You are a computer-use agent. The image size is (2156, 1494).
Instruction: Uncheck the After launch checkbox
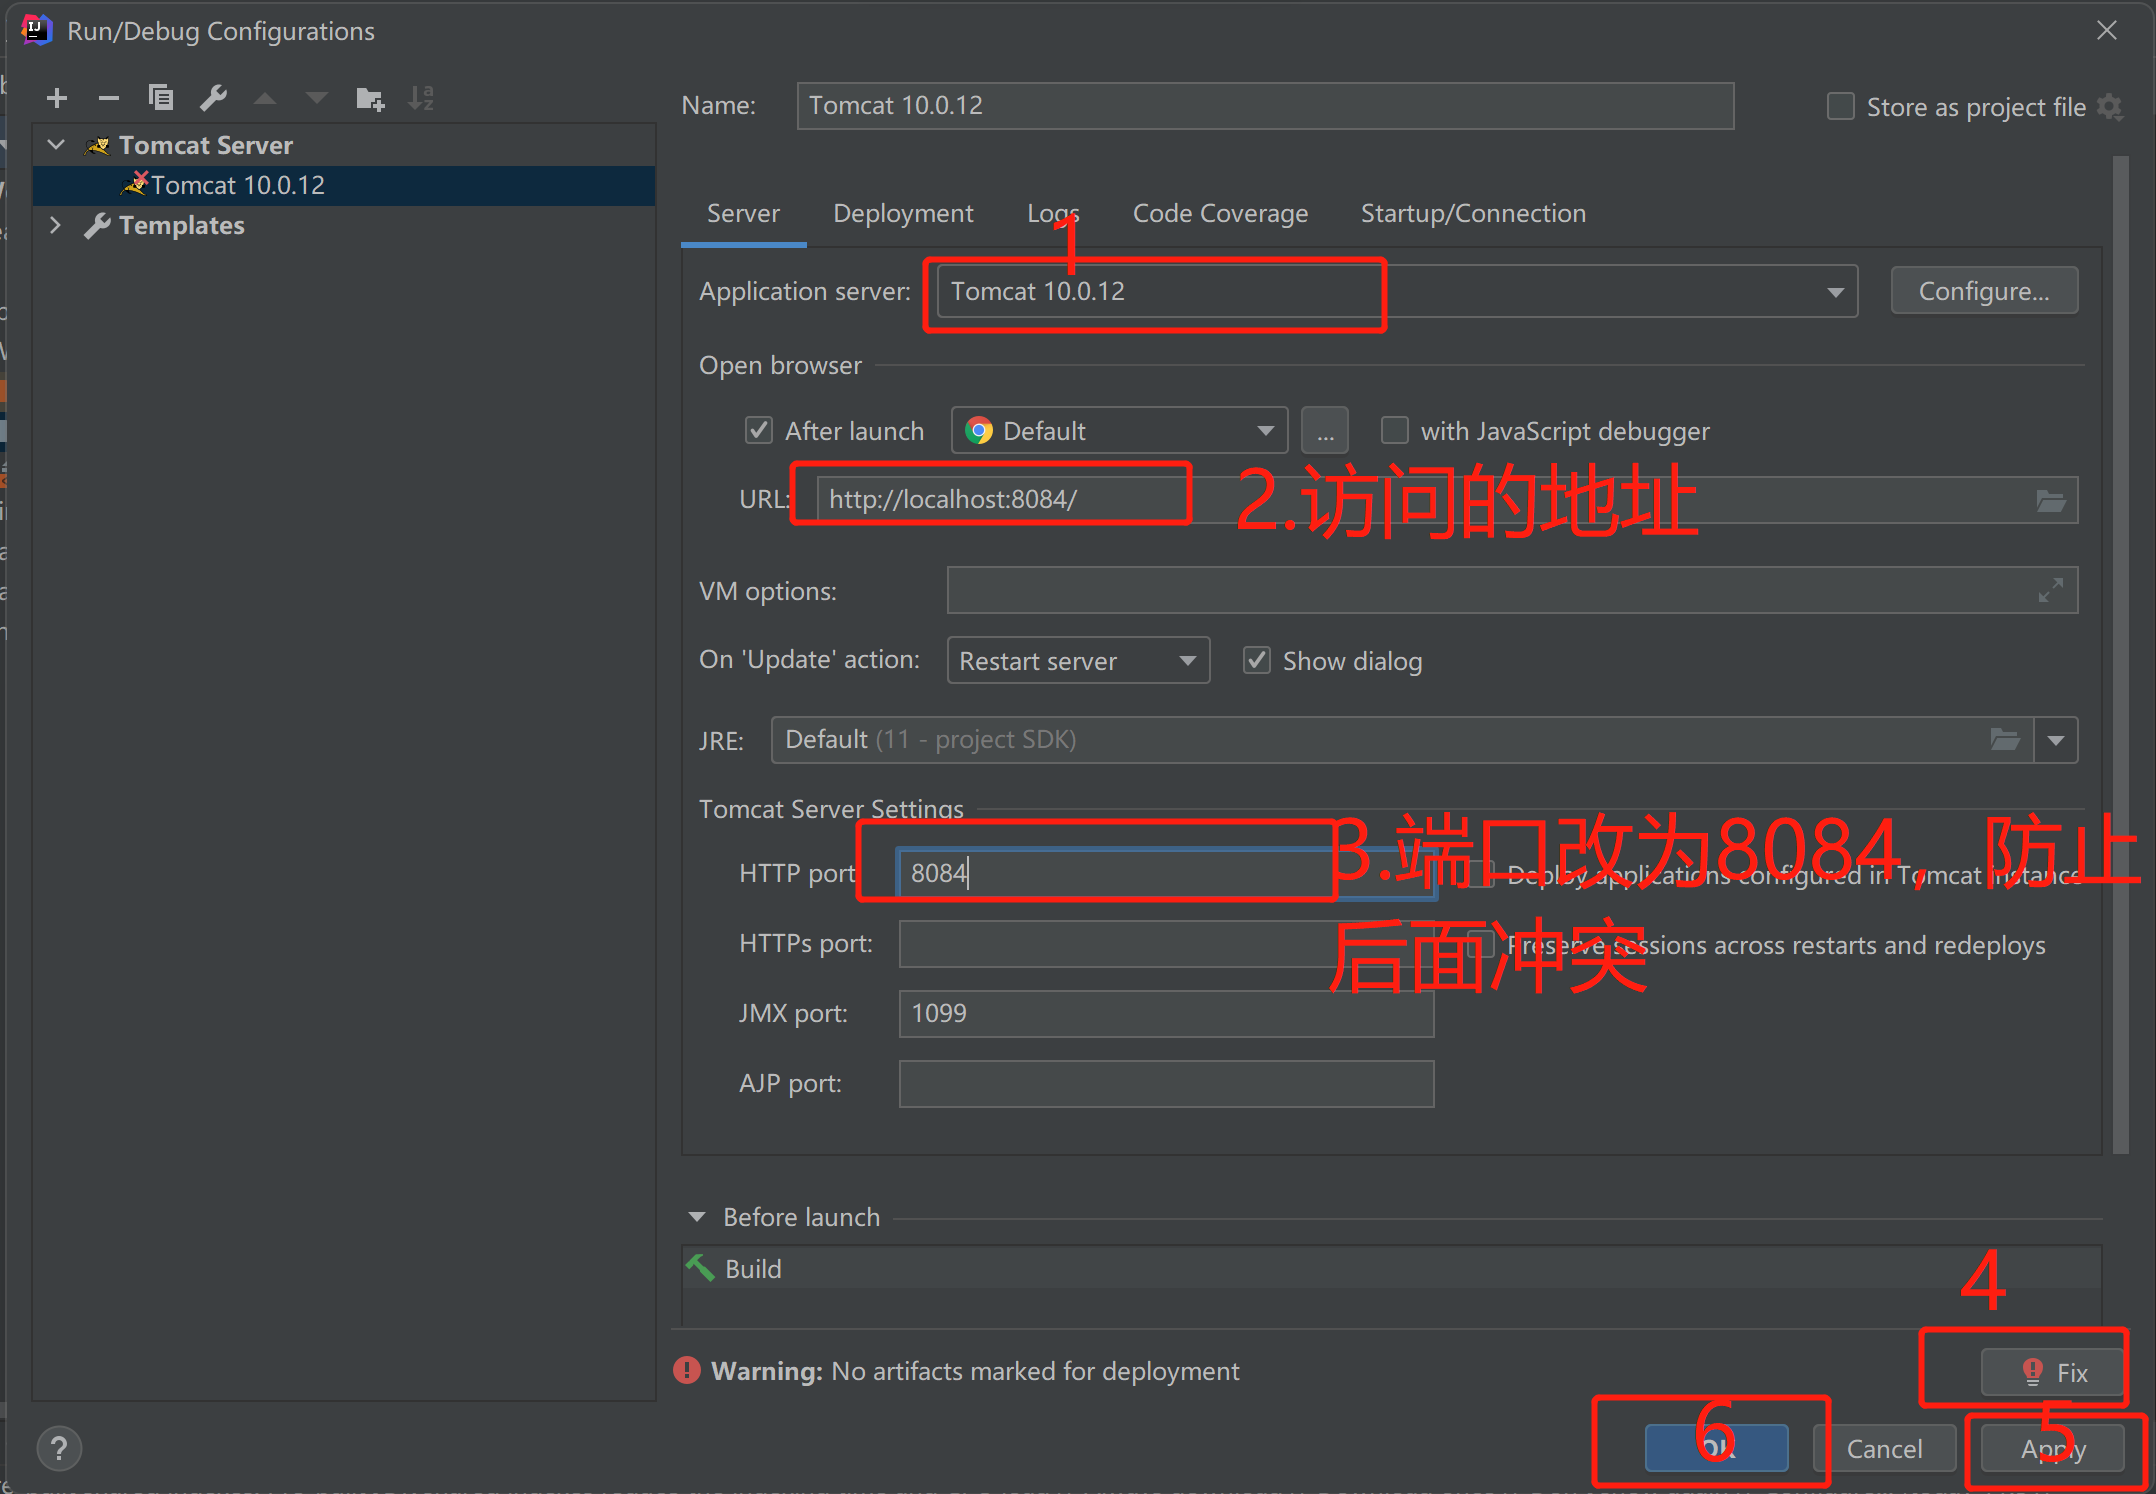pyautogui.click(x=759, y=431)
